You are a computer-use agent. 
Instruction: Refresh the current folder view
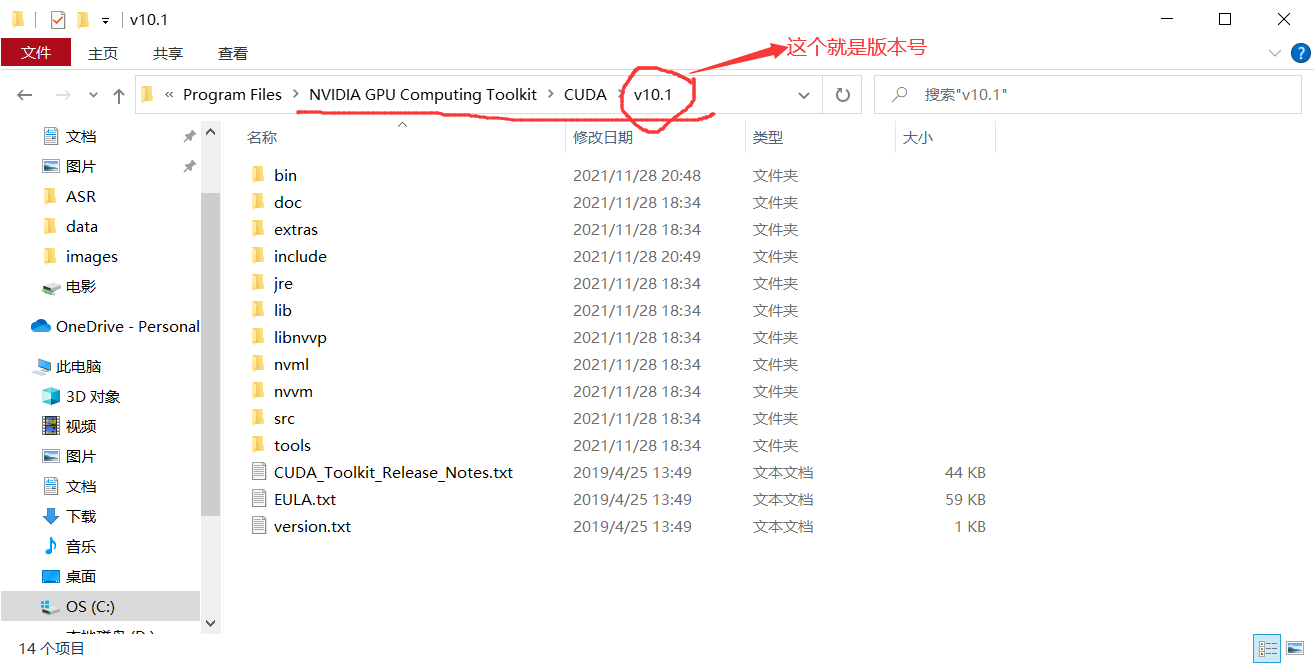(x=843, y=95)
